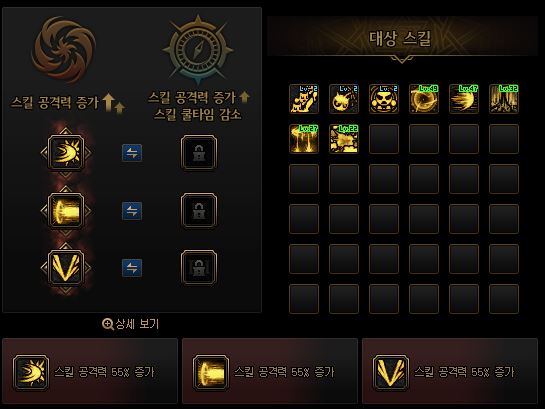Toggle swap arrows beside golden beam skill
This screenshot has height=409, width=545.
[132, 211]
